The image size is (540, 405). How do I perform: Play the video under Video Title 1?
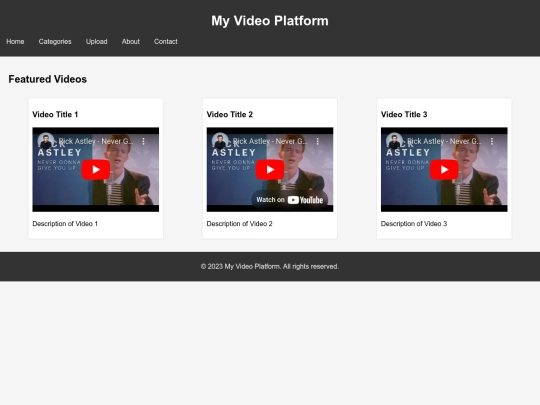(96, 169)
